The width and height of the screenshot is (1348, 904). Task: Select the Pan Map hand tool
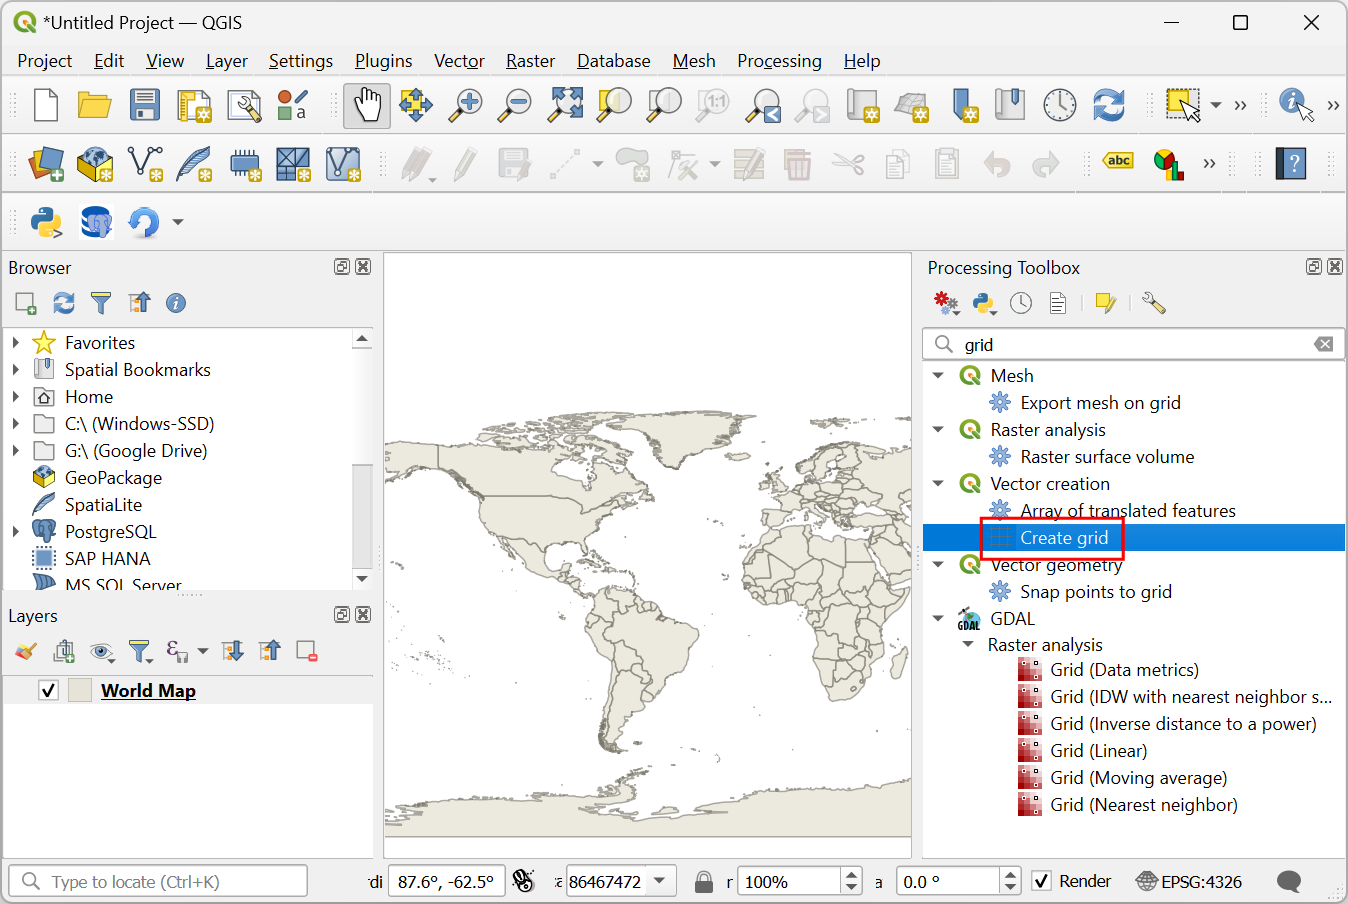(x=367, y=105)
